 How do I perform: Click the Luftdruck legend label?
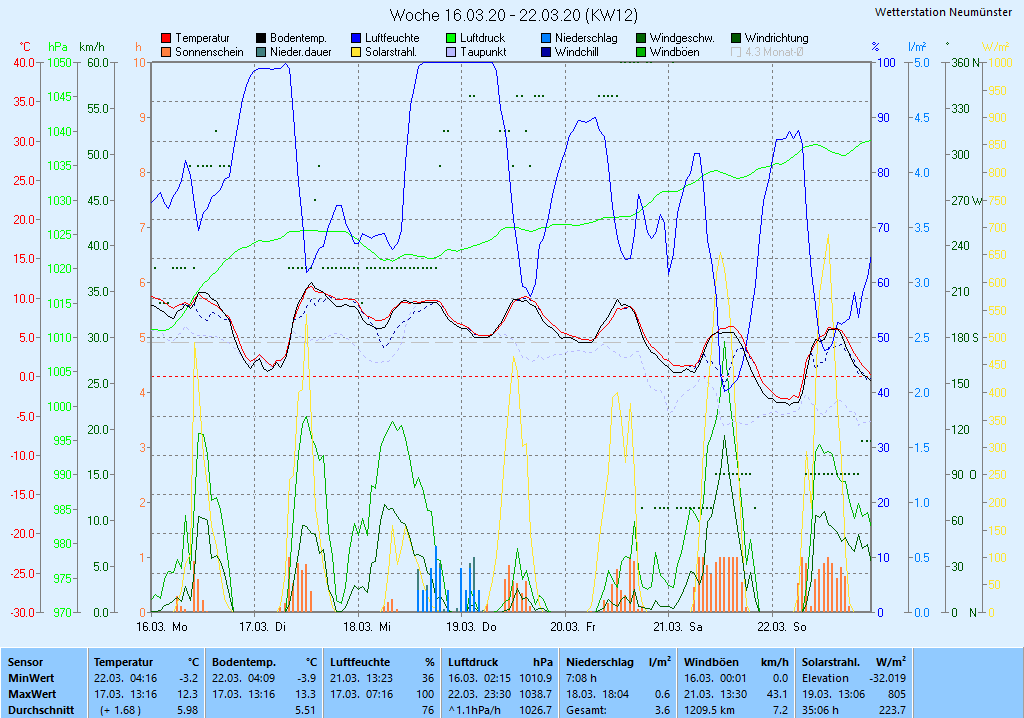tap(483, 39)
